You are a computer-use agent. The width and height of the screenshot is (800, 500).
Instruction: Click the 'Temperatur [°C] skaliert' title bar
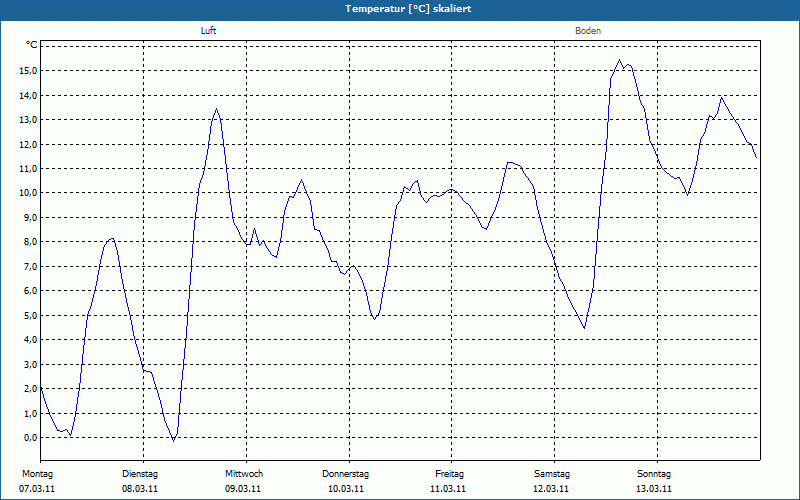(400, 9)
